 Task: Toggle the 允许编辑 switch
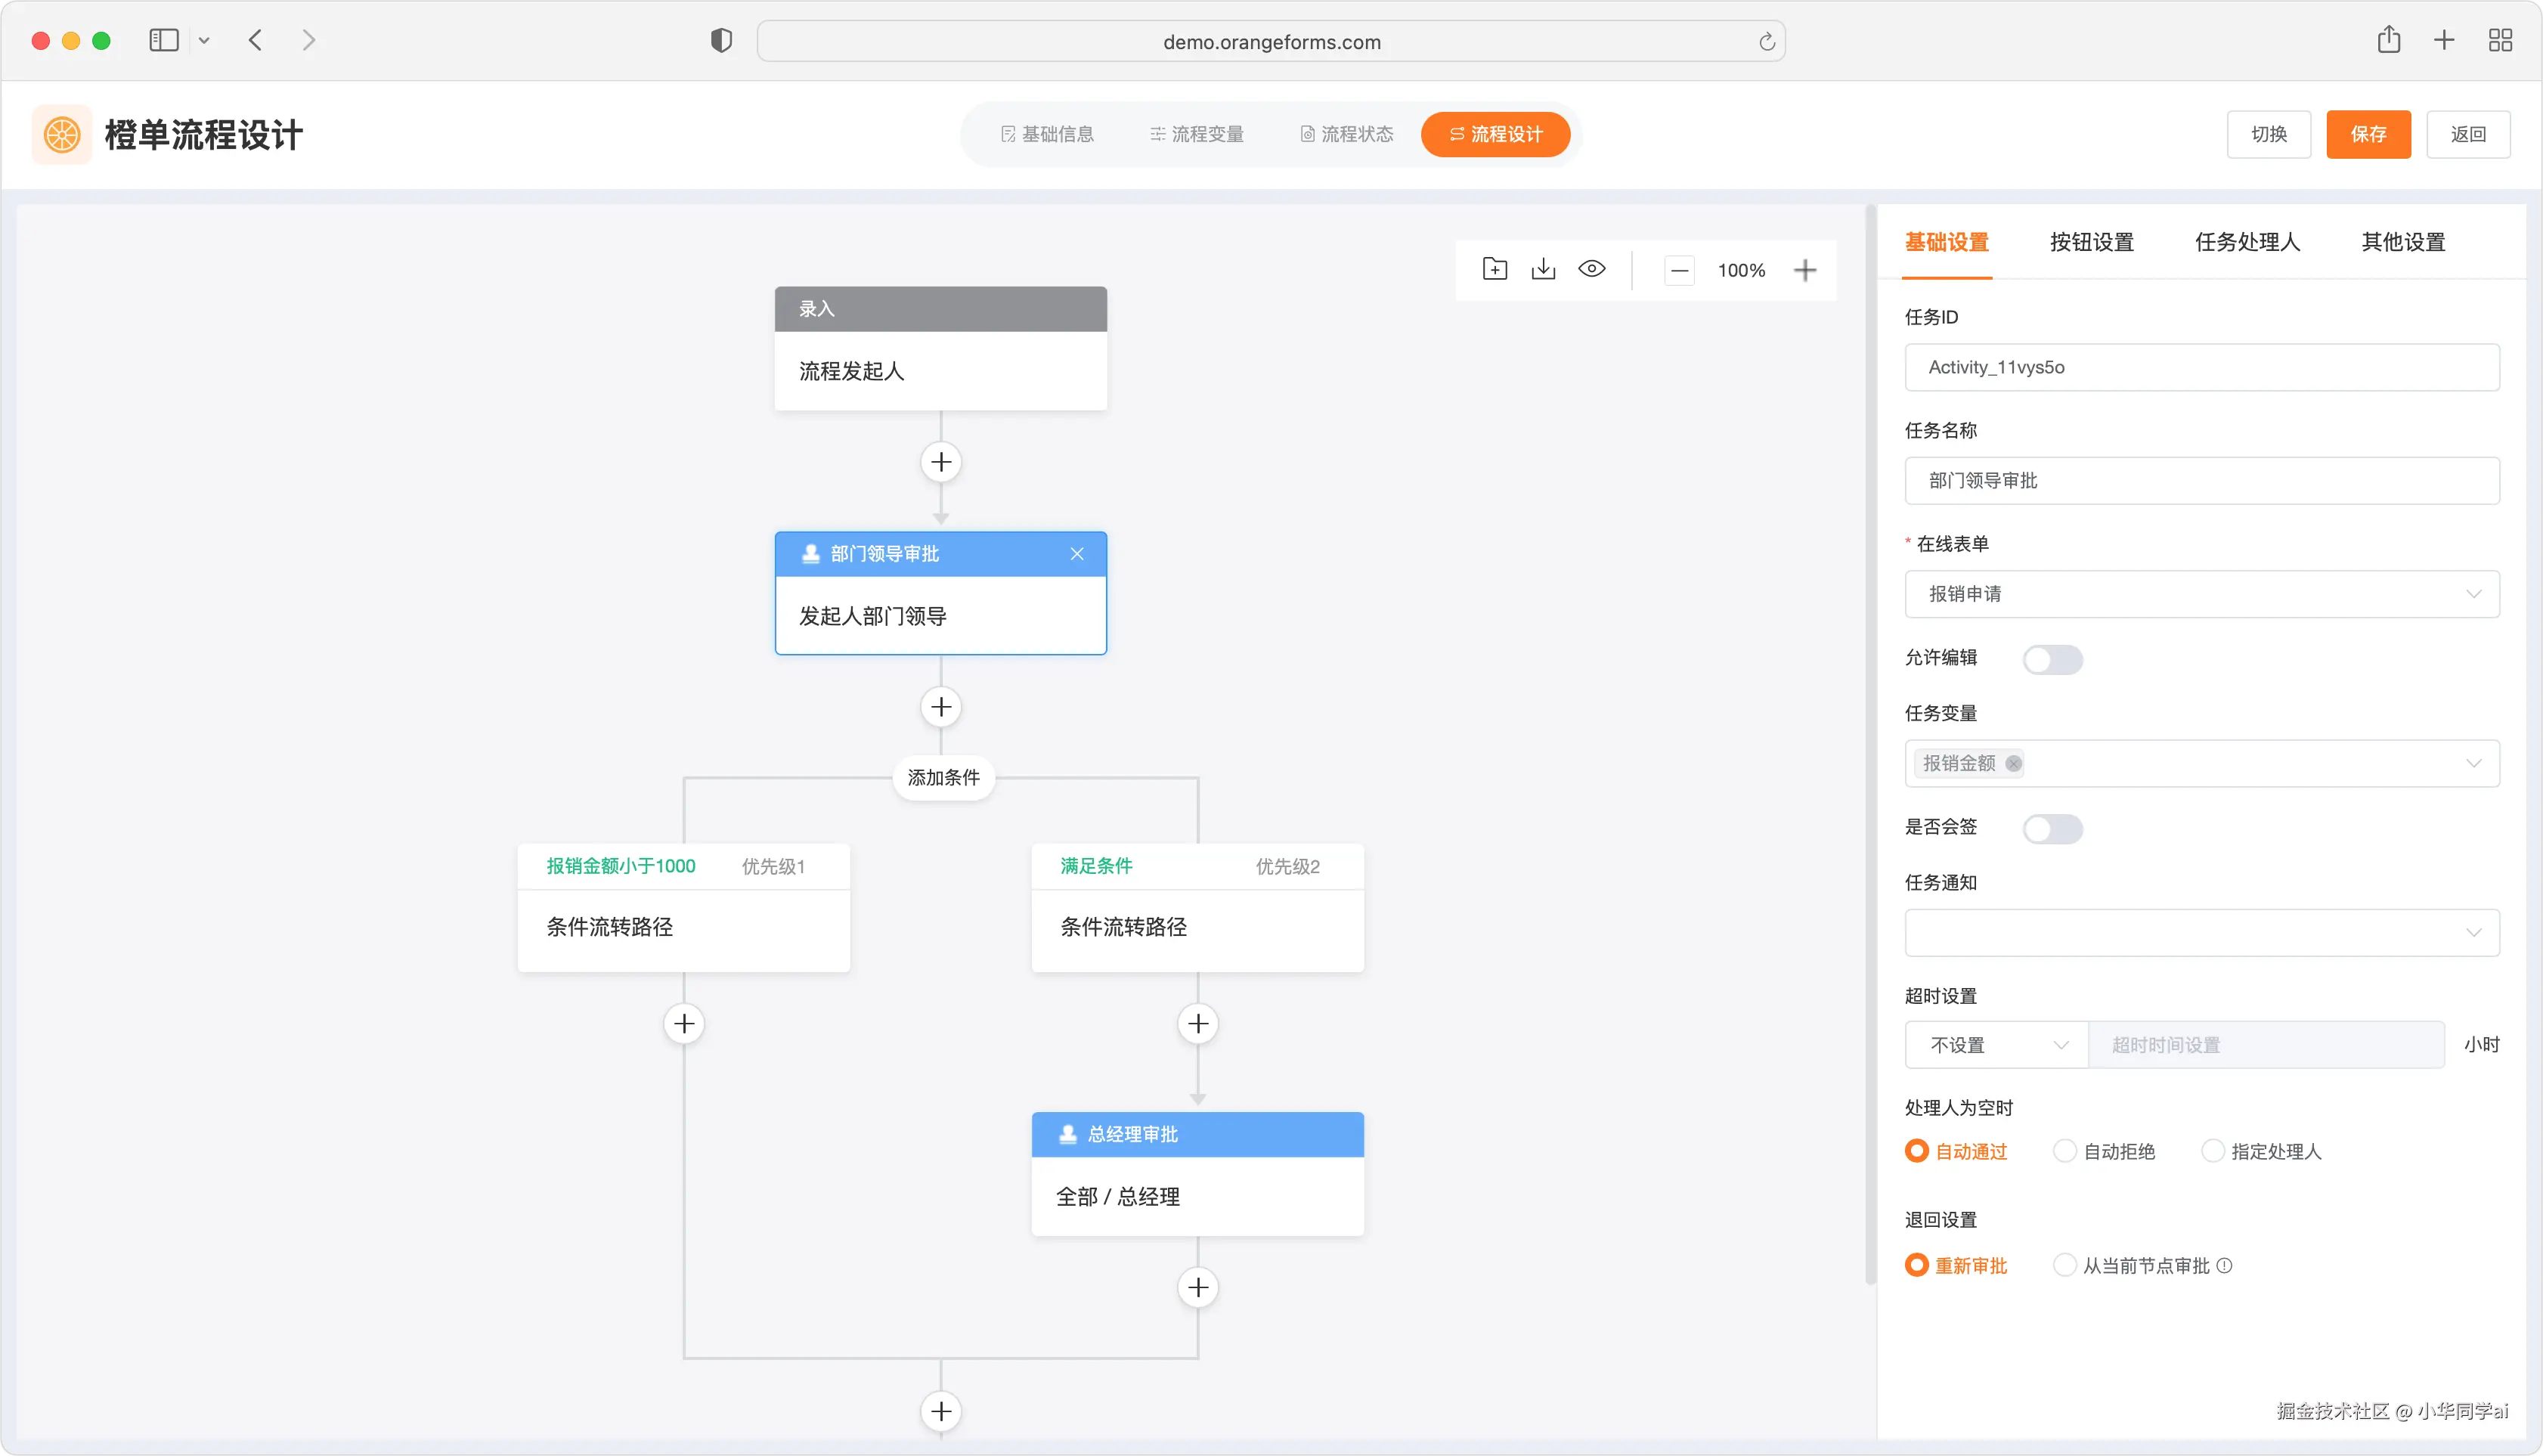click(x=2052, y=659)
